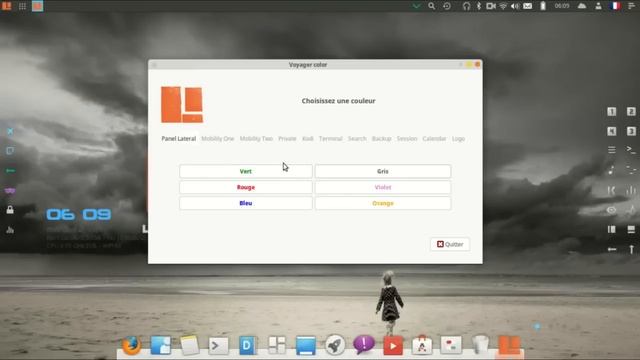Click the orange Voyager icon in the dock

[509, 345]
